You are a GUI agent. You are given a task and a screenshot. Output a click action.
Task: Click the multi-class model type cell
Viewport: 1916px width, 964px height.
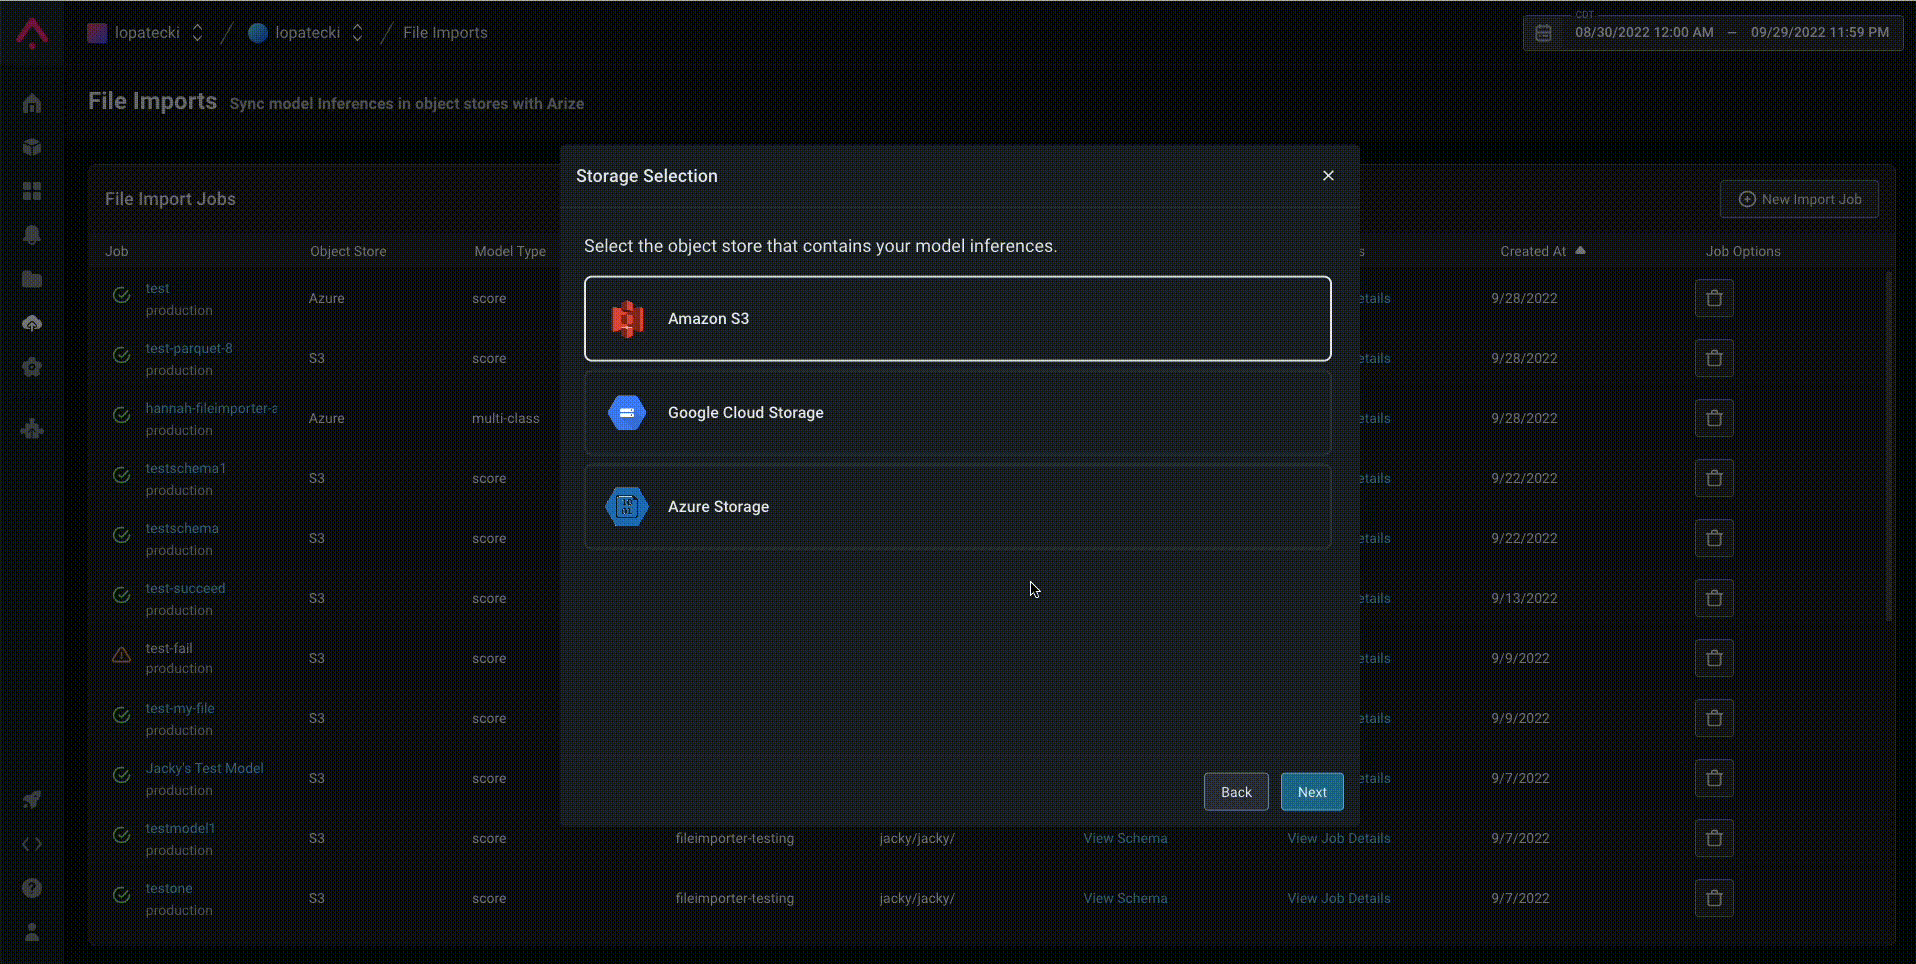(505, 418)
